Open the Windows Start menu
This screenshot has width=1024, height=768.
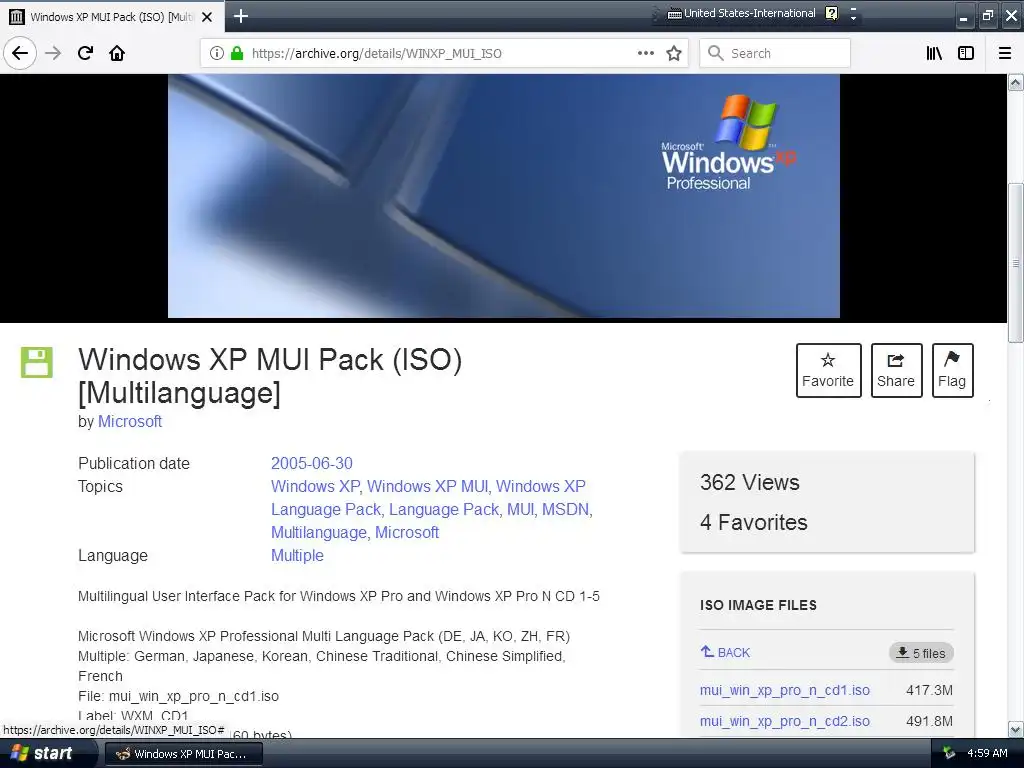click(46, 753)
